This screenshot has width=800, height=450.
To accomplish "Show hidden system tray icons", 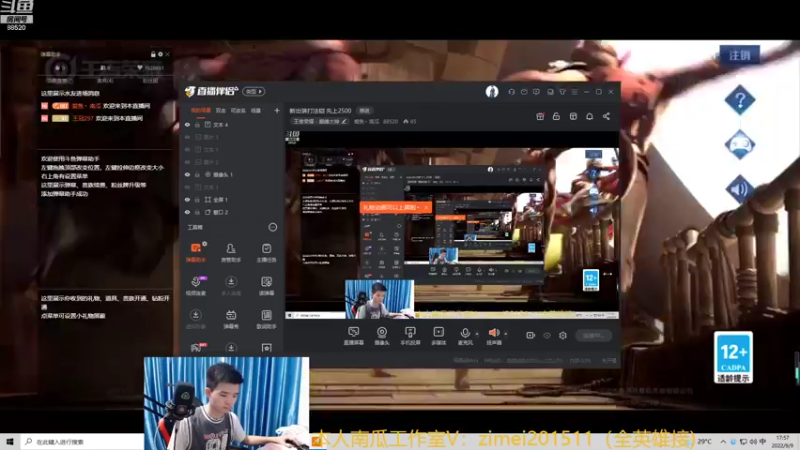I will (723, 441).
